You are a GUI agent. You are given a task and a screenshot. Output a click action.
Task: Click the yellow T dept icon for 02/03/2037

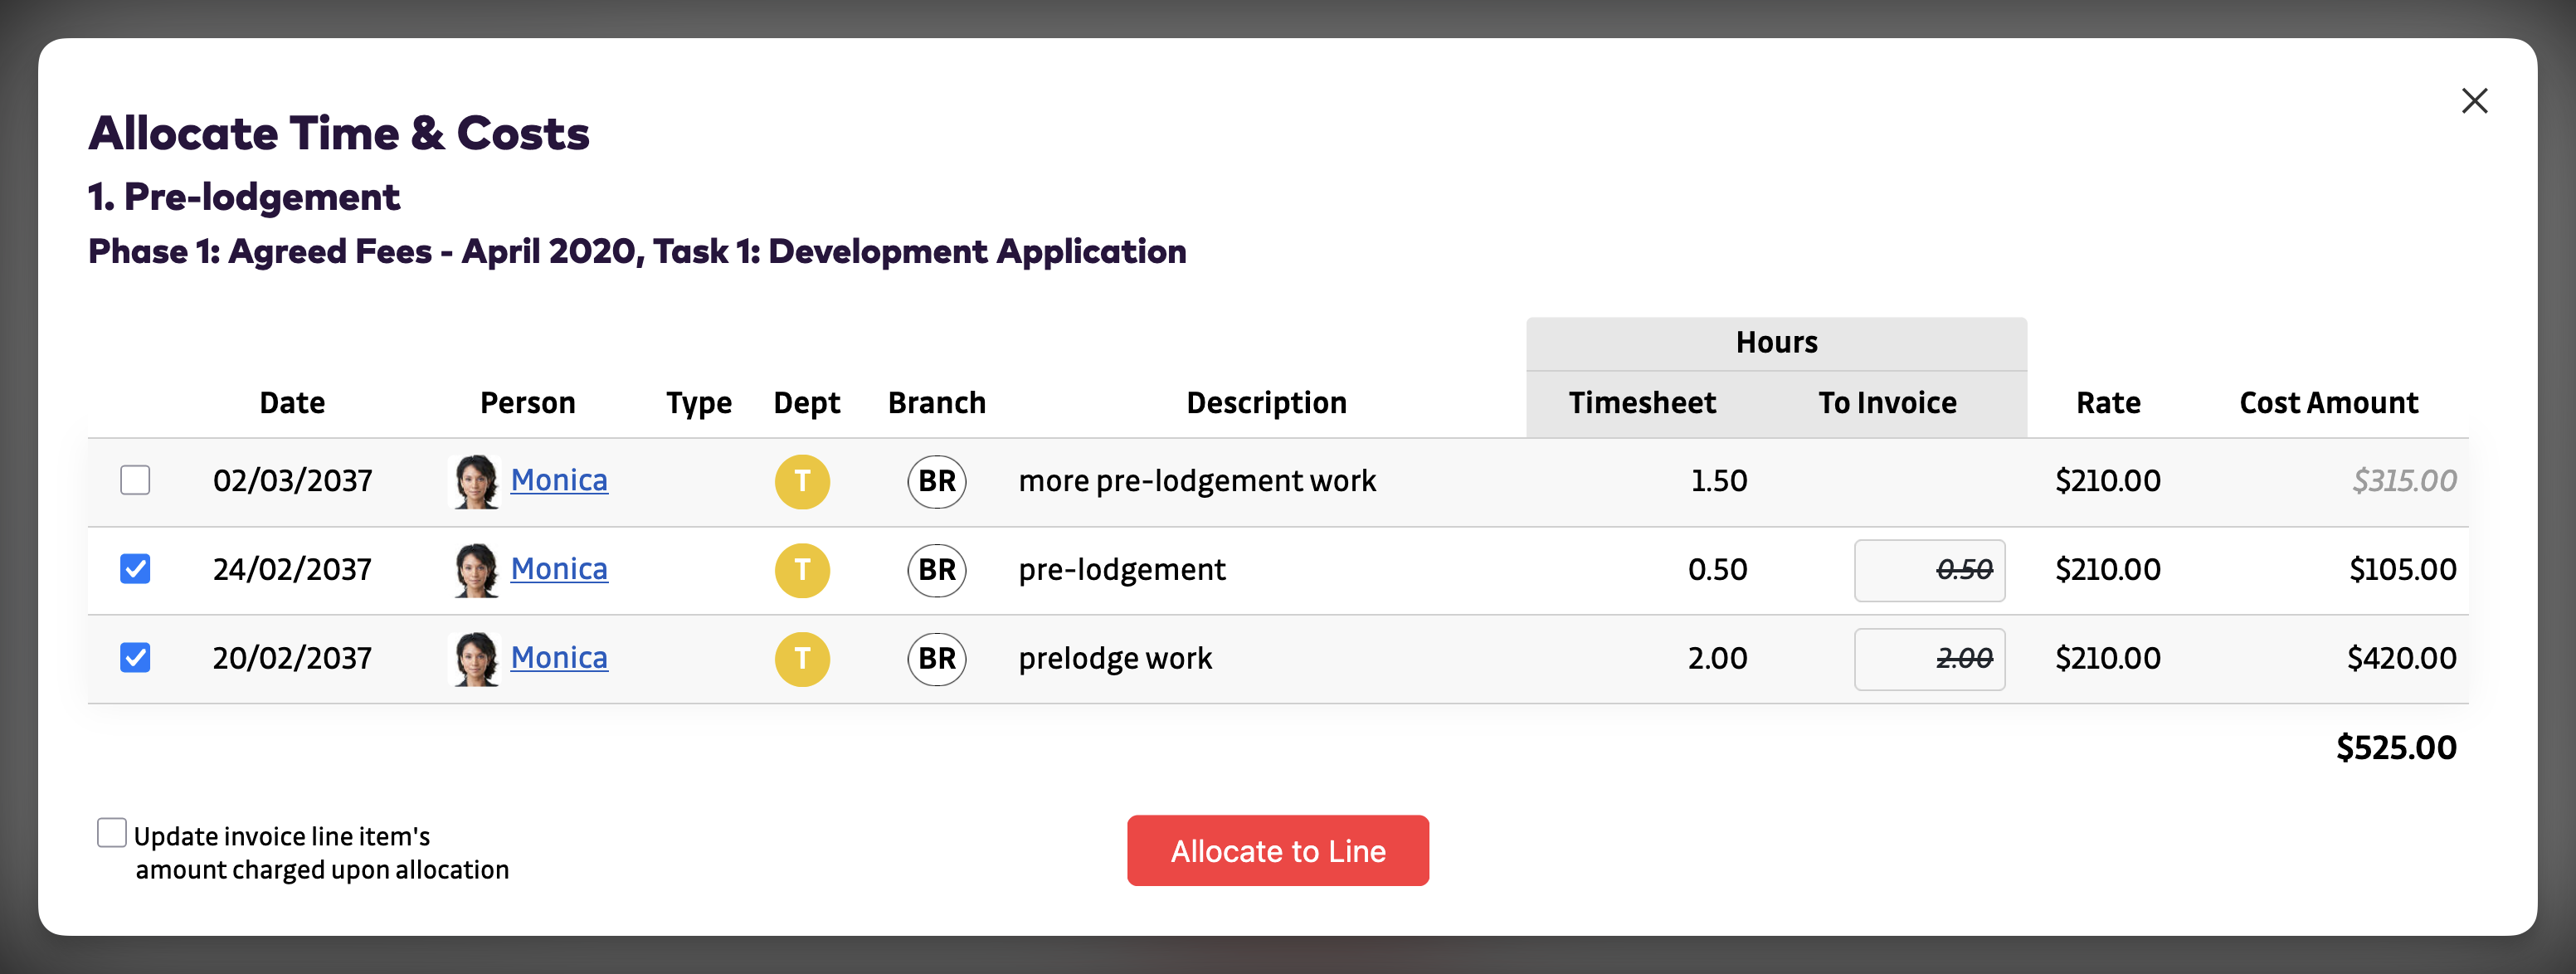(802, 481)
